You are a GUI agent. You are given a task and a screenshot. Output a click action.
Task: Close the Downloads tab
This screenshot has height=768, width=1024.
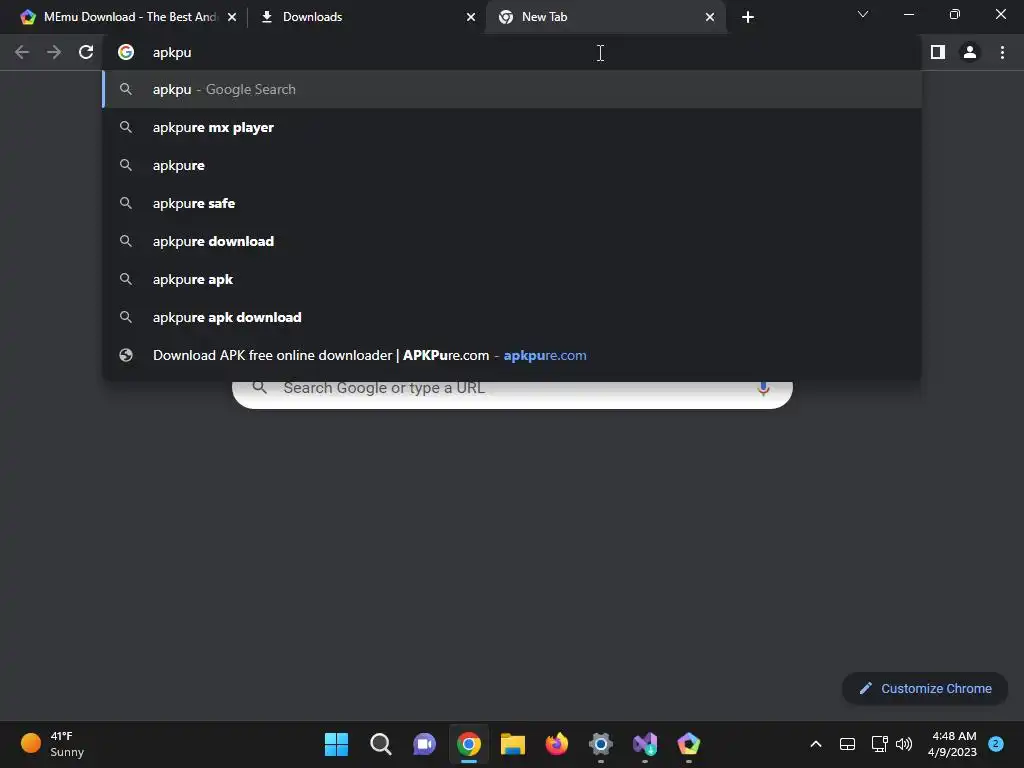click(471, 17)
